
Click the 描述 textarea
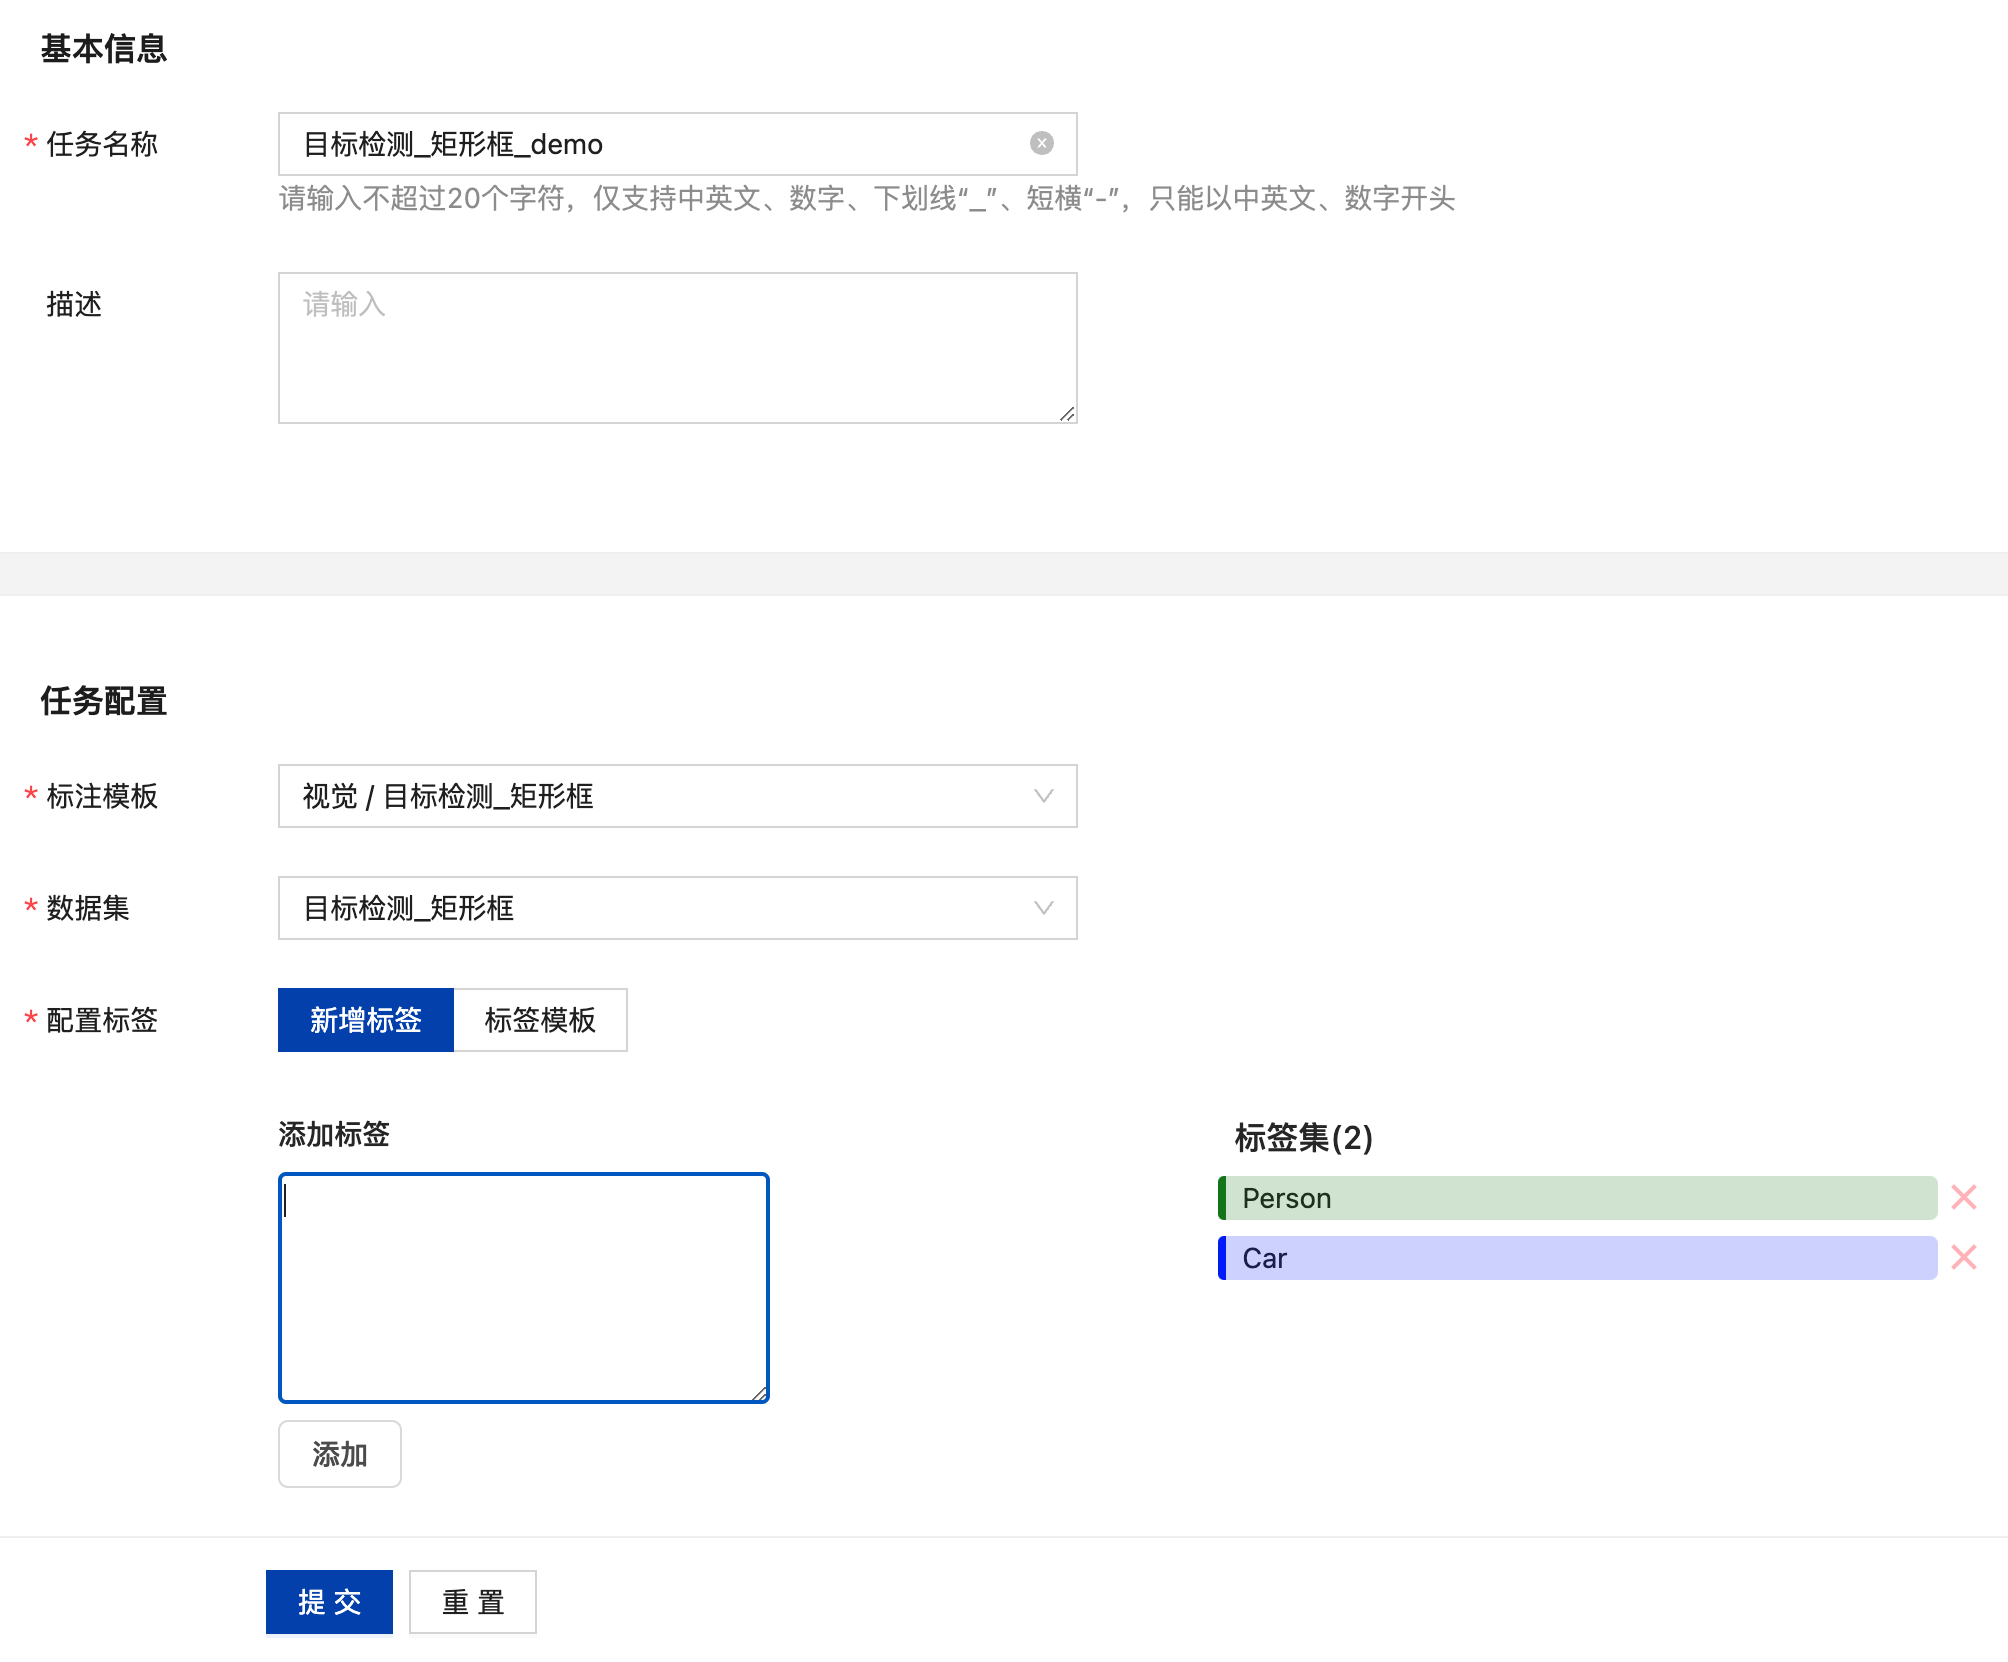pos(677,348)
